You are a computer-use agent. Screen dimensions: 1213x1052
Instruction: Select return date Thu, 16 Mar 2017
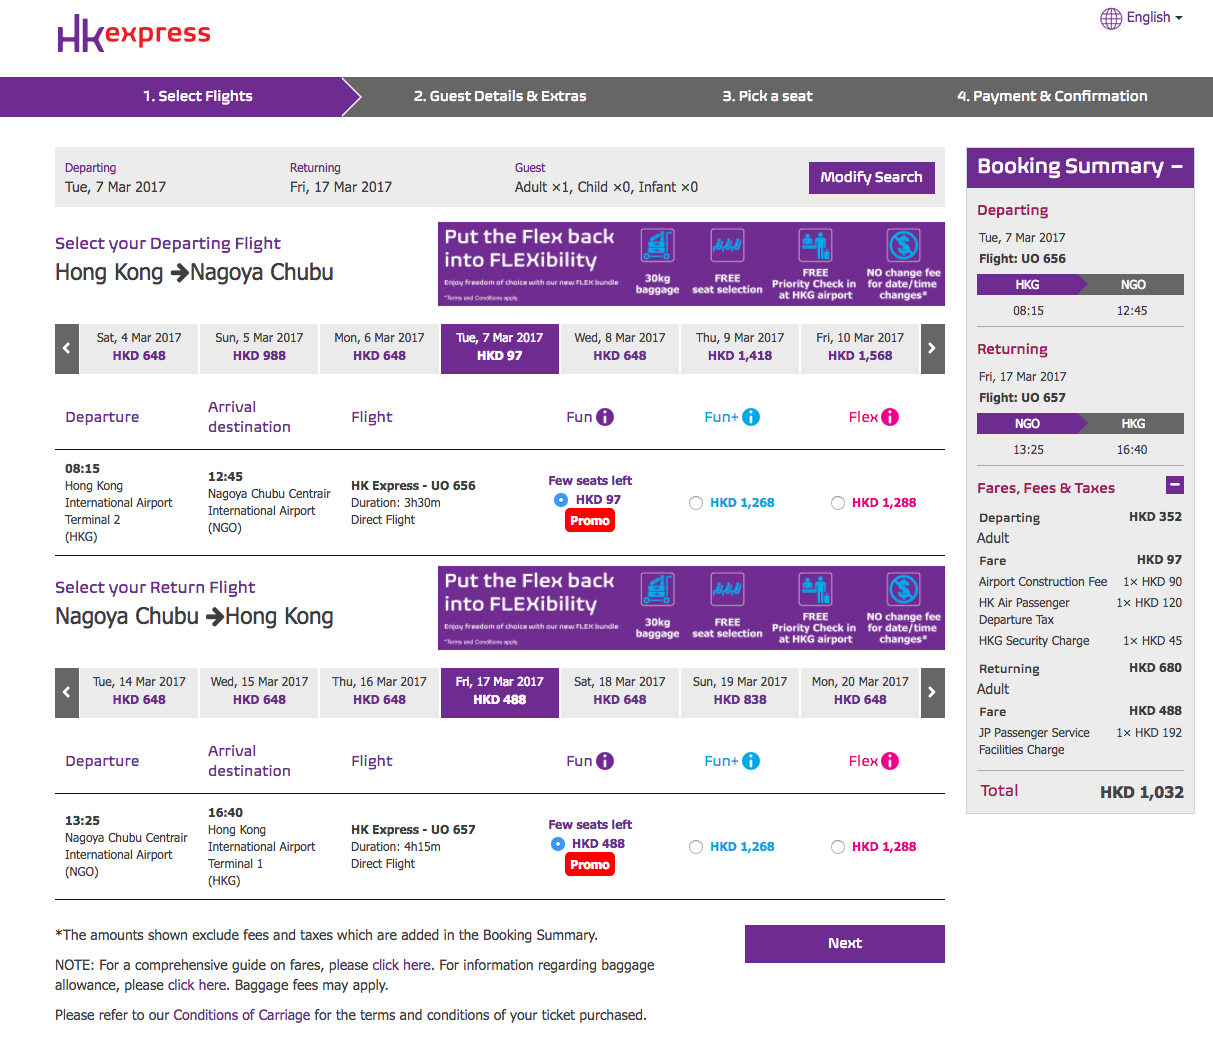point(379,692)
